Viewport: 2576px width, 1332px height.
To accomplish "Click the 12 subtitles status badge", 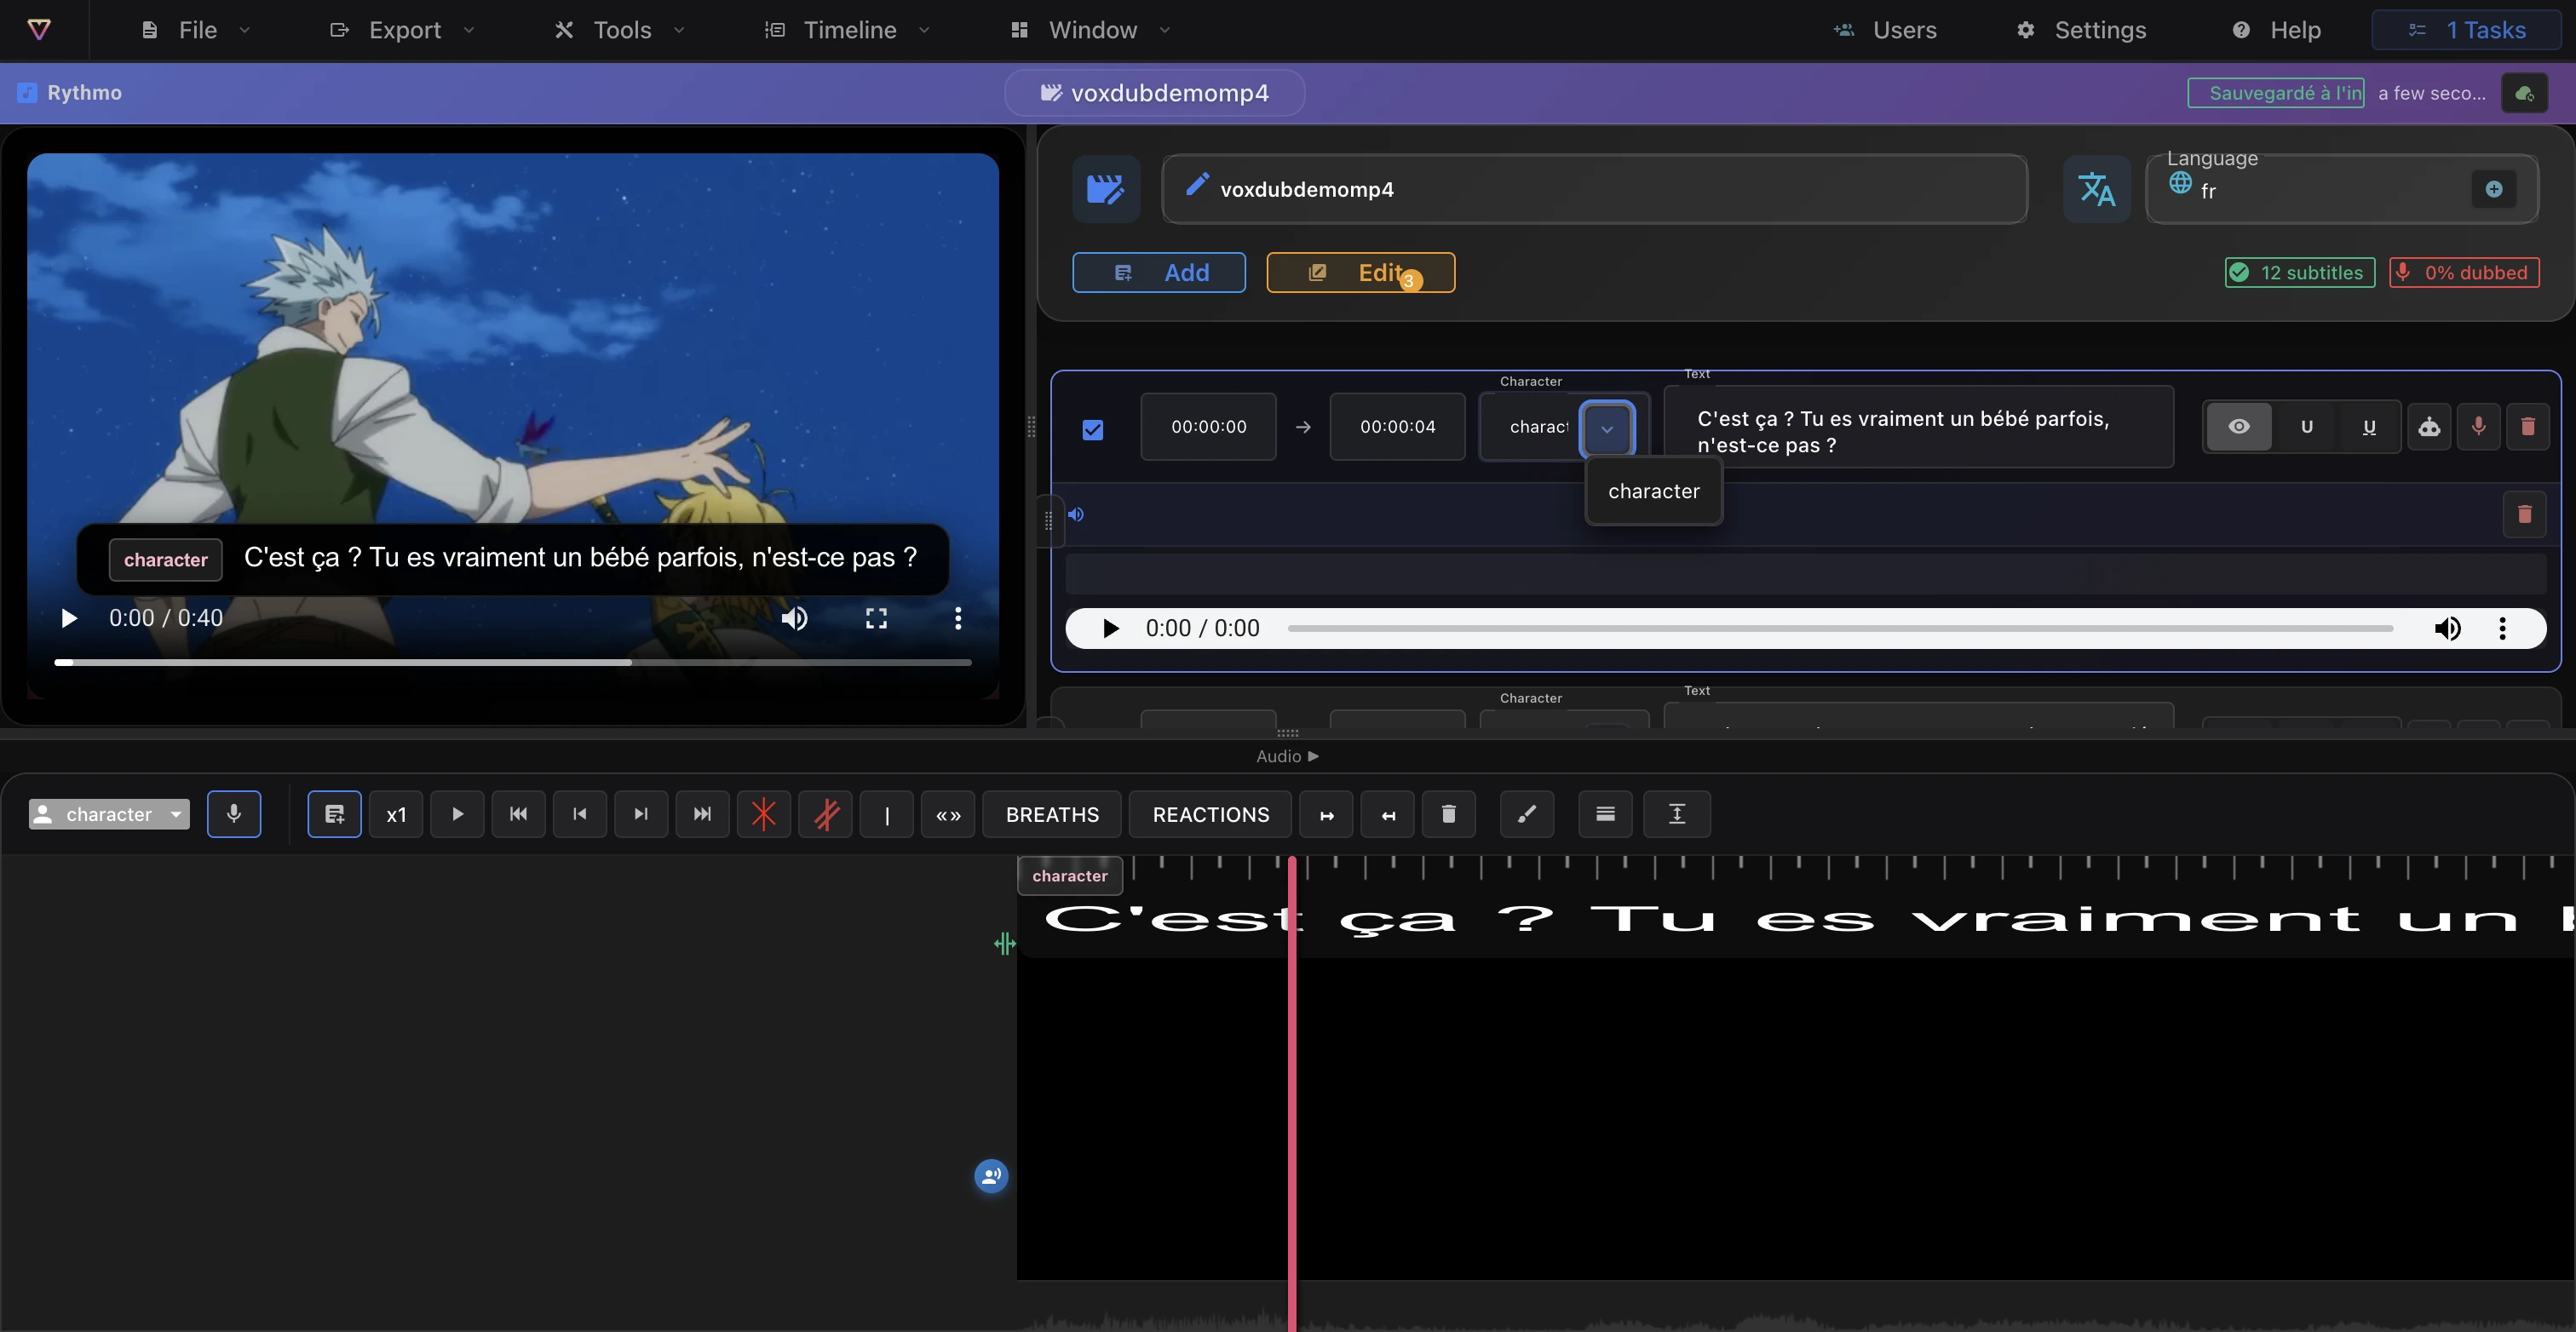I will coord(2300,272).
